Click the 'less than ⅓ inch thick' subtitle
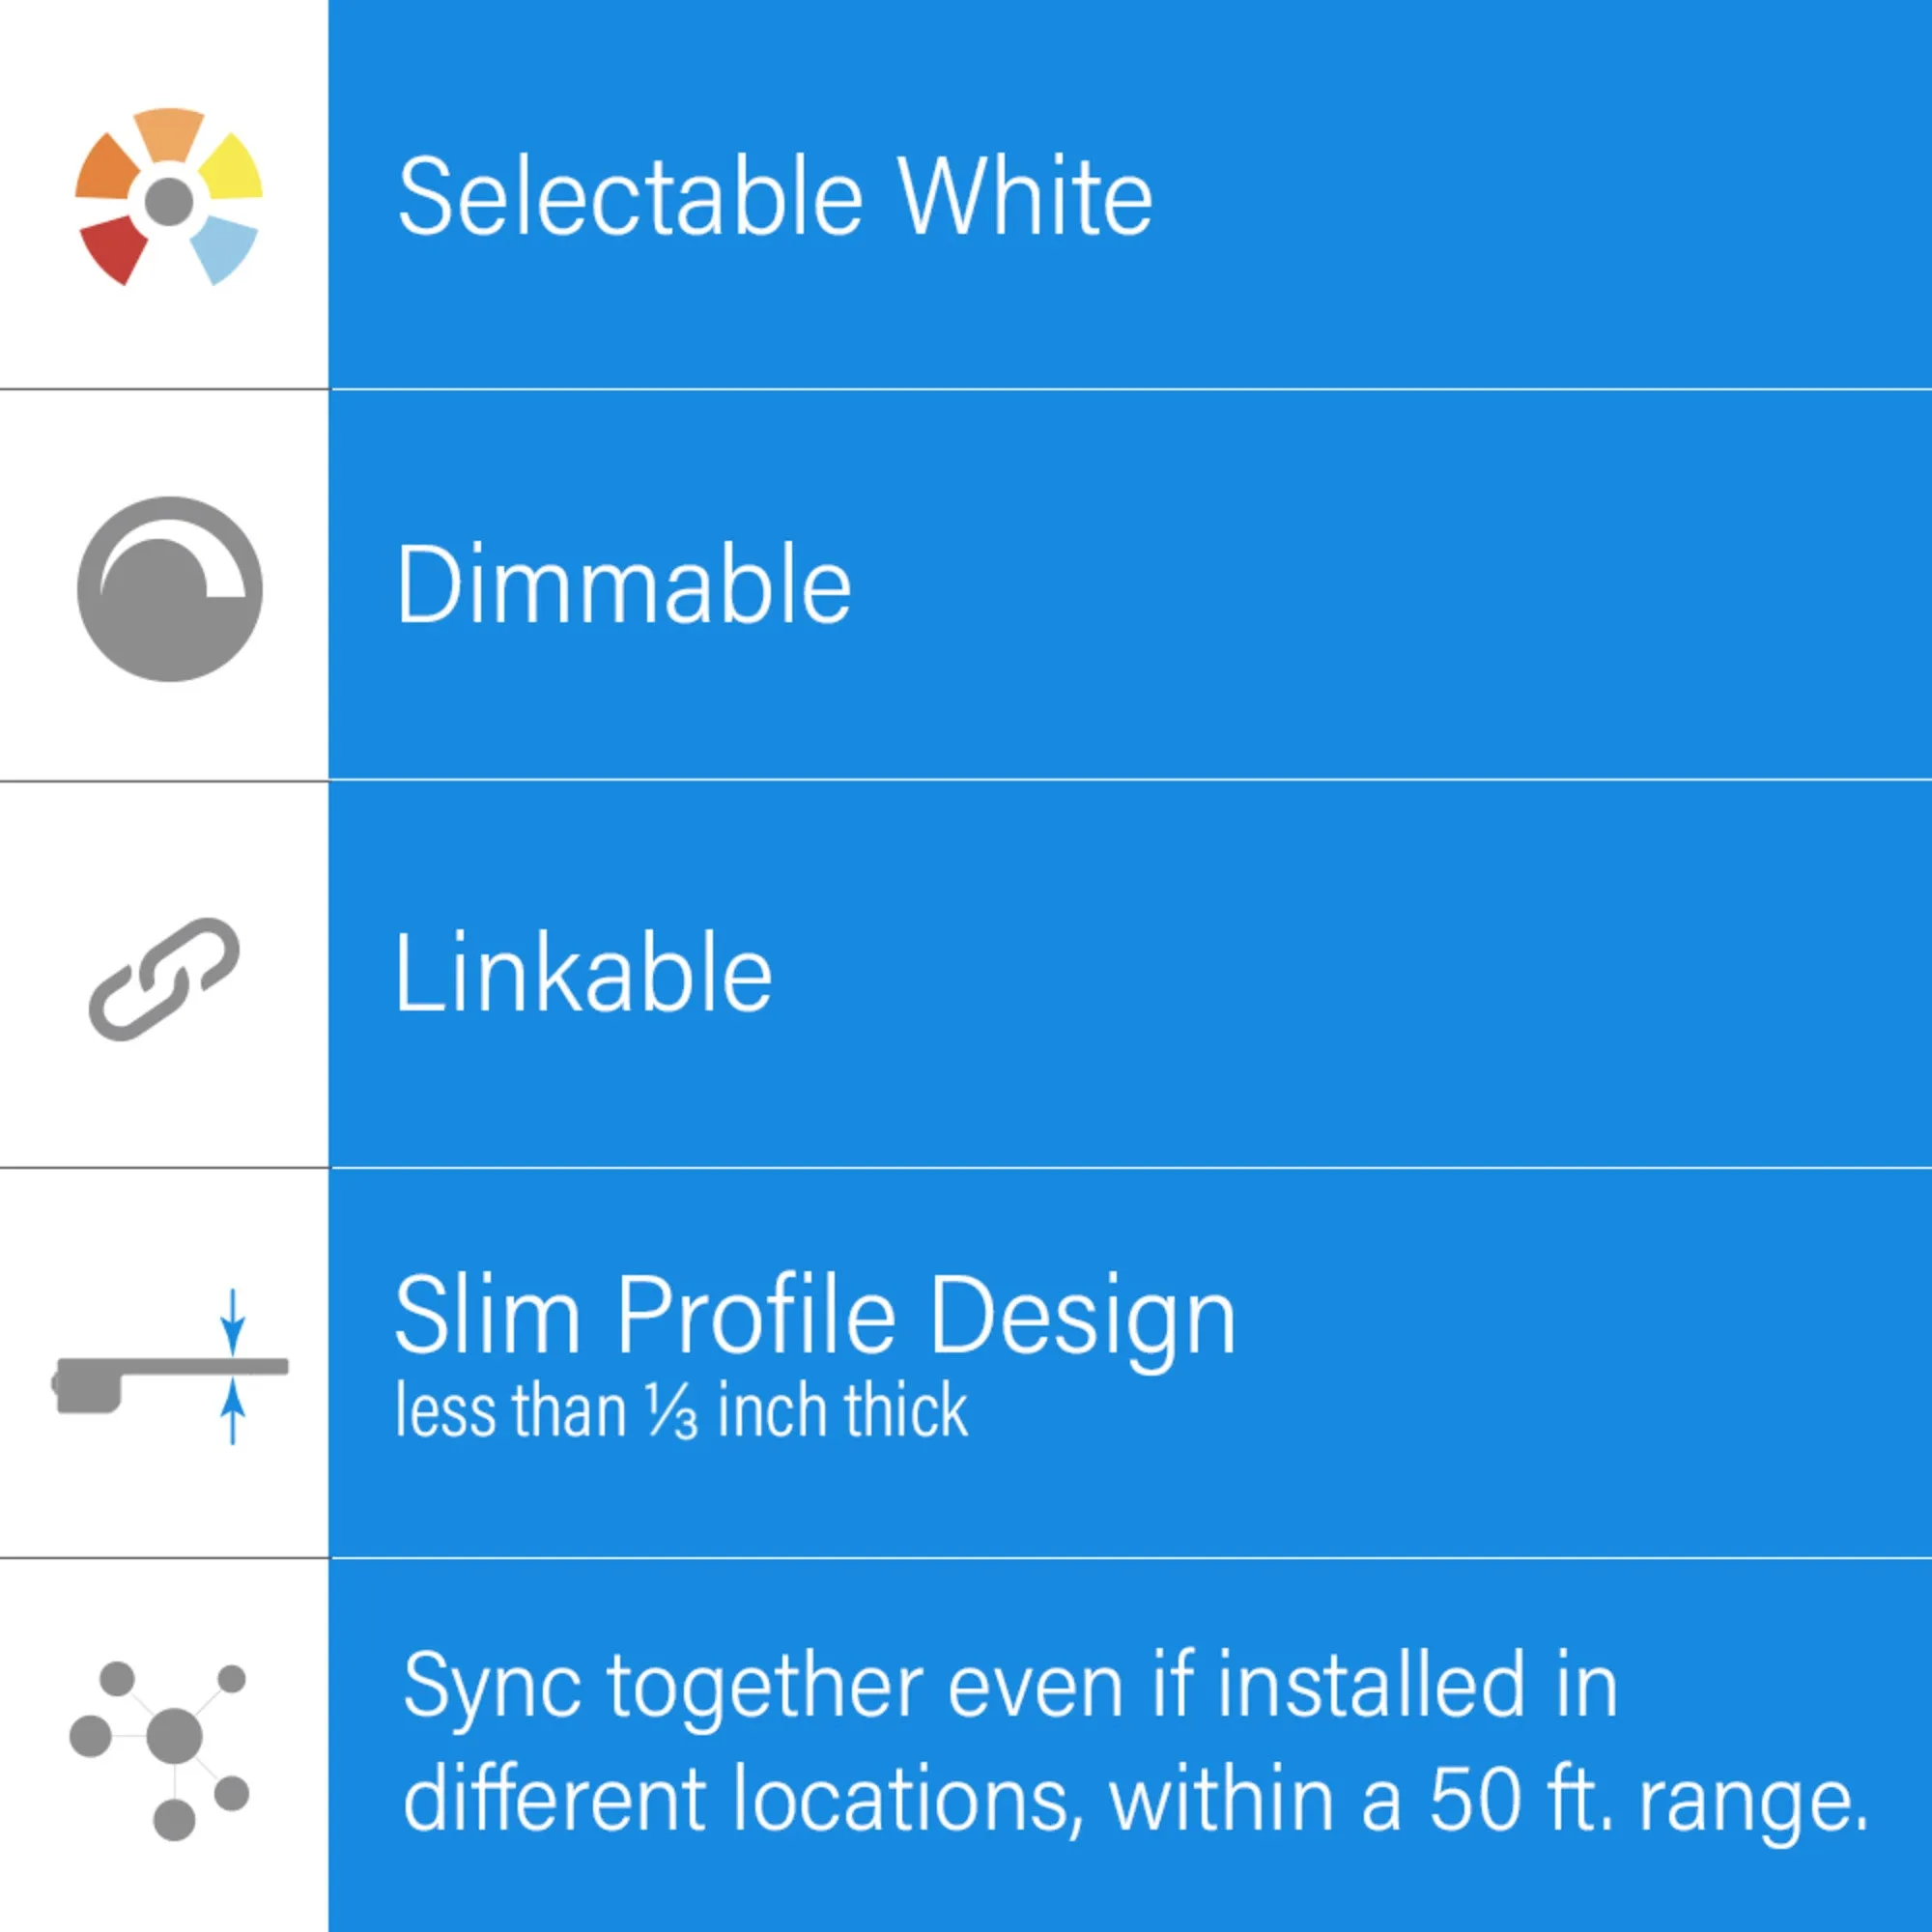 click(682, 1410)
